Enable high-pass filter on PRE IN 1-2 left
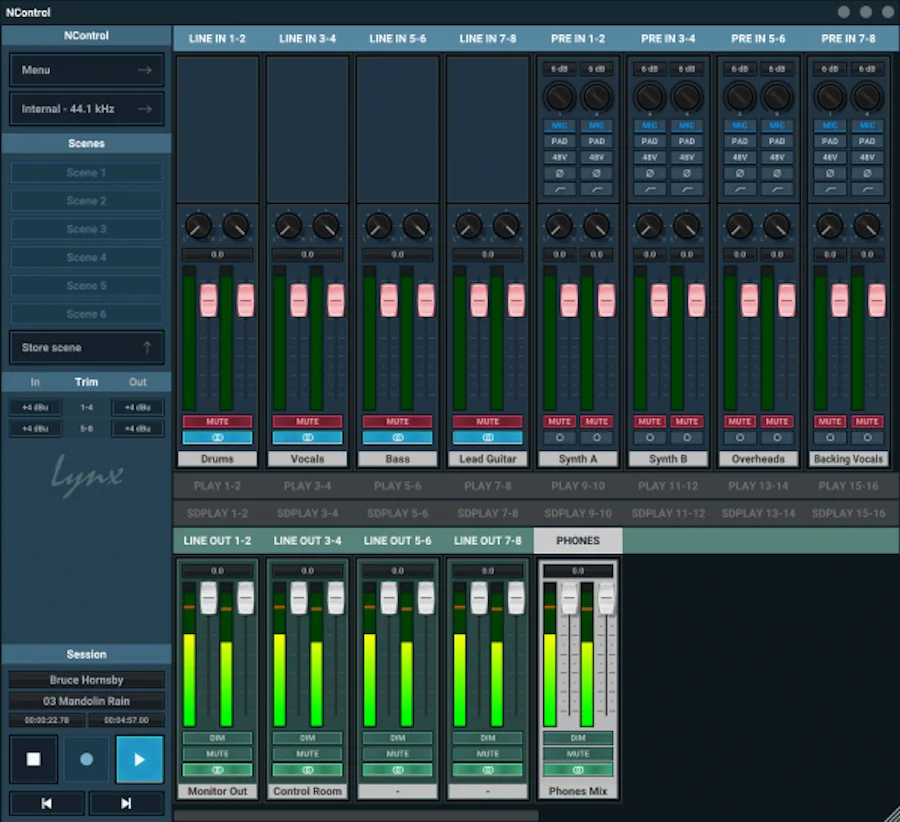The height and width of the screenshot is (822, 900). coord(560,189)
